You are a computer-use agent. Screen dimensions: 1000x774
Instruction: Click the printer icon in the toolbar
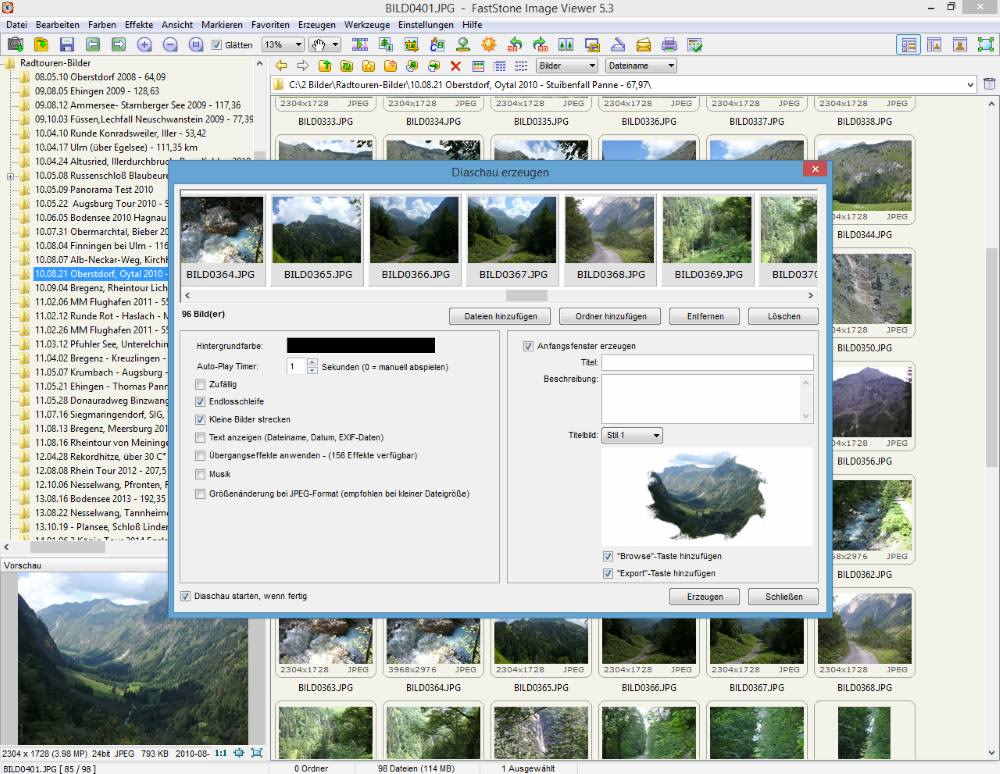coord(669,45)
